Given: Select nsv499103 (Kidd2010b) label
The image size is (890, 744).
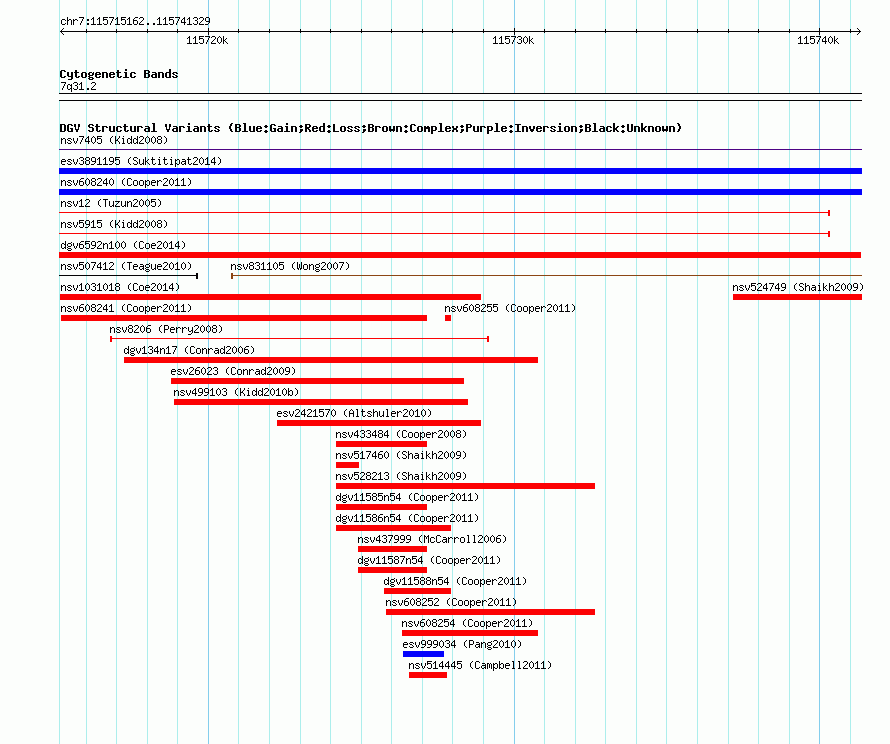Looking at the screenshot, I should (236, 392).
